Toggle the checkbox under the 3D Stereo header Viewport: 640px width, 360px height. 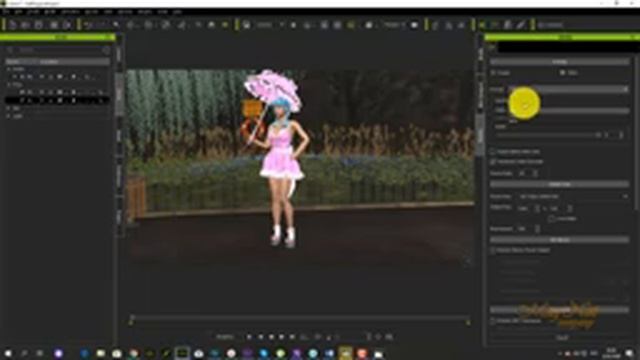tap(493, 250)
